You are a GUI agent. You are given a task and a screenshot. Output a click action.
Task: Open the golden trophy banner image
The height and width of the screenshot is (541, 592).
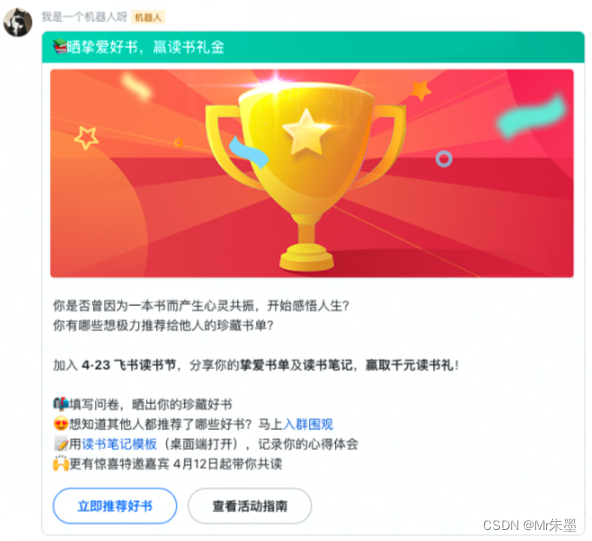[x=311, y=173]
